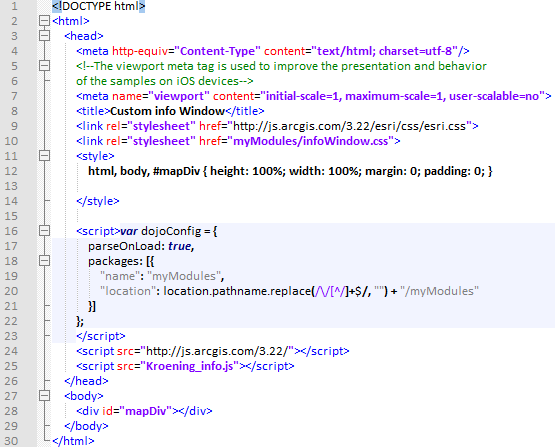
Task: Click the #mapDiv CSS rule on line 12
Action: 290,171
